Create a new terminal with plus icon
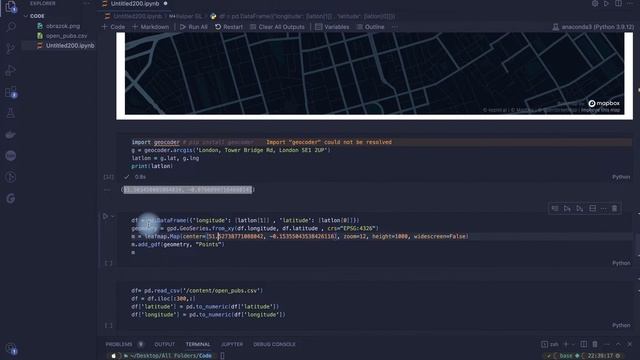 (566, 344)
